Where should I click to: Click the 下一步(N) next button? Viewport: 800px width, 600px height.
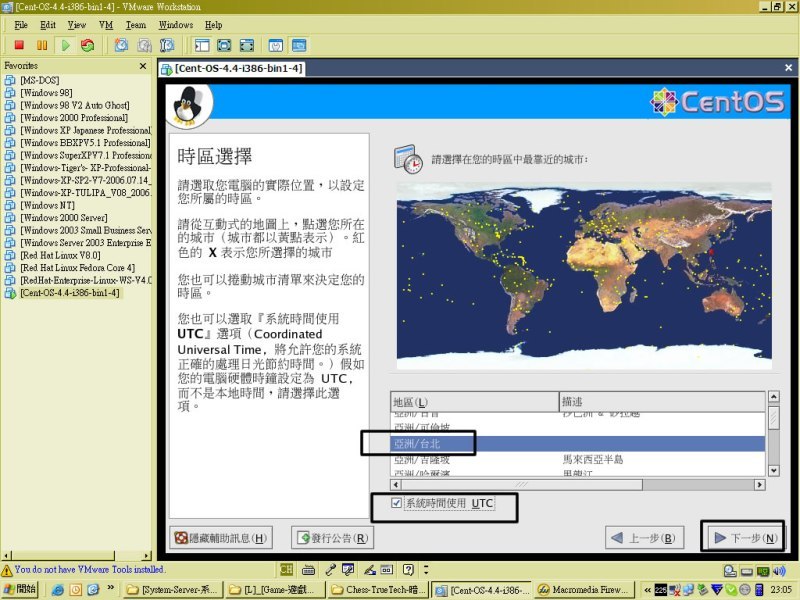pyautogui.click(x=745, y=538)
